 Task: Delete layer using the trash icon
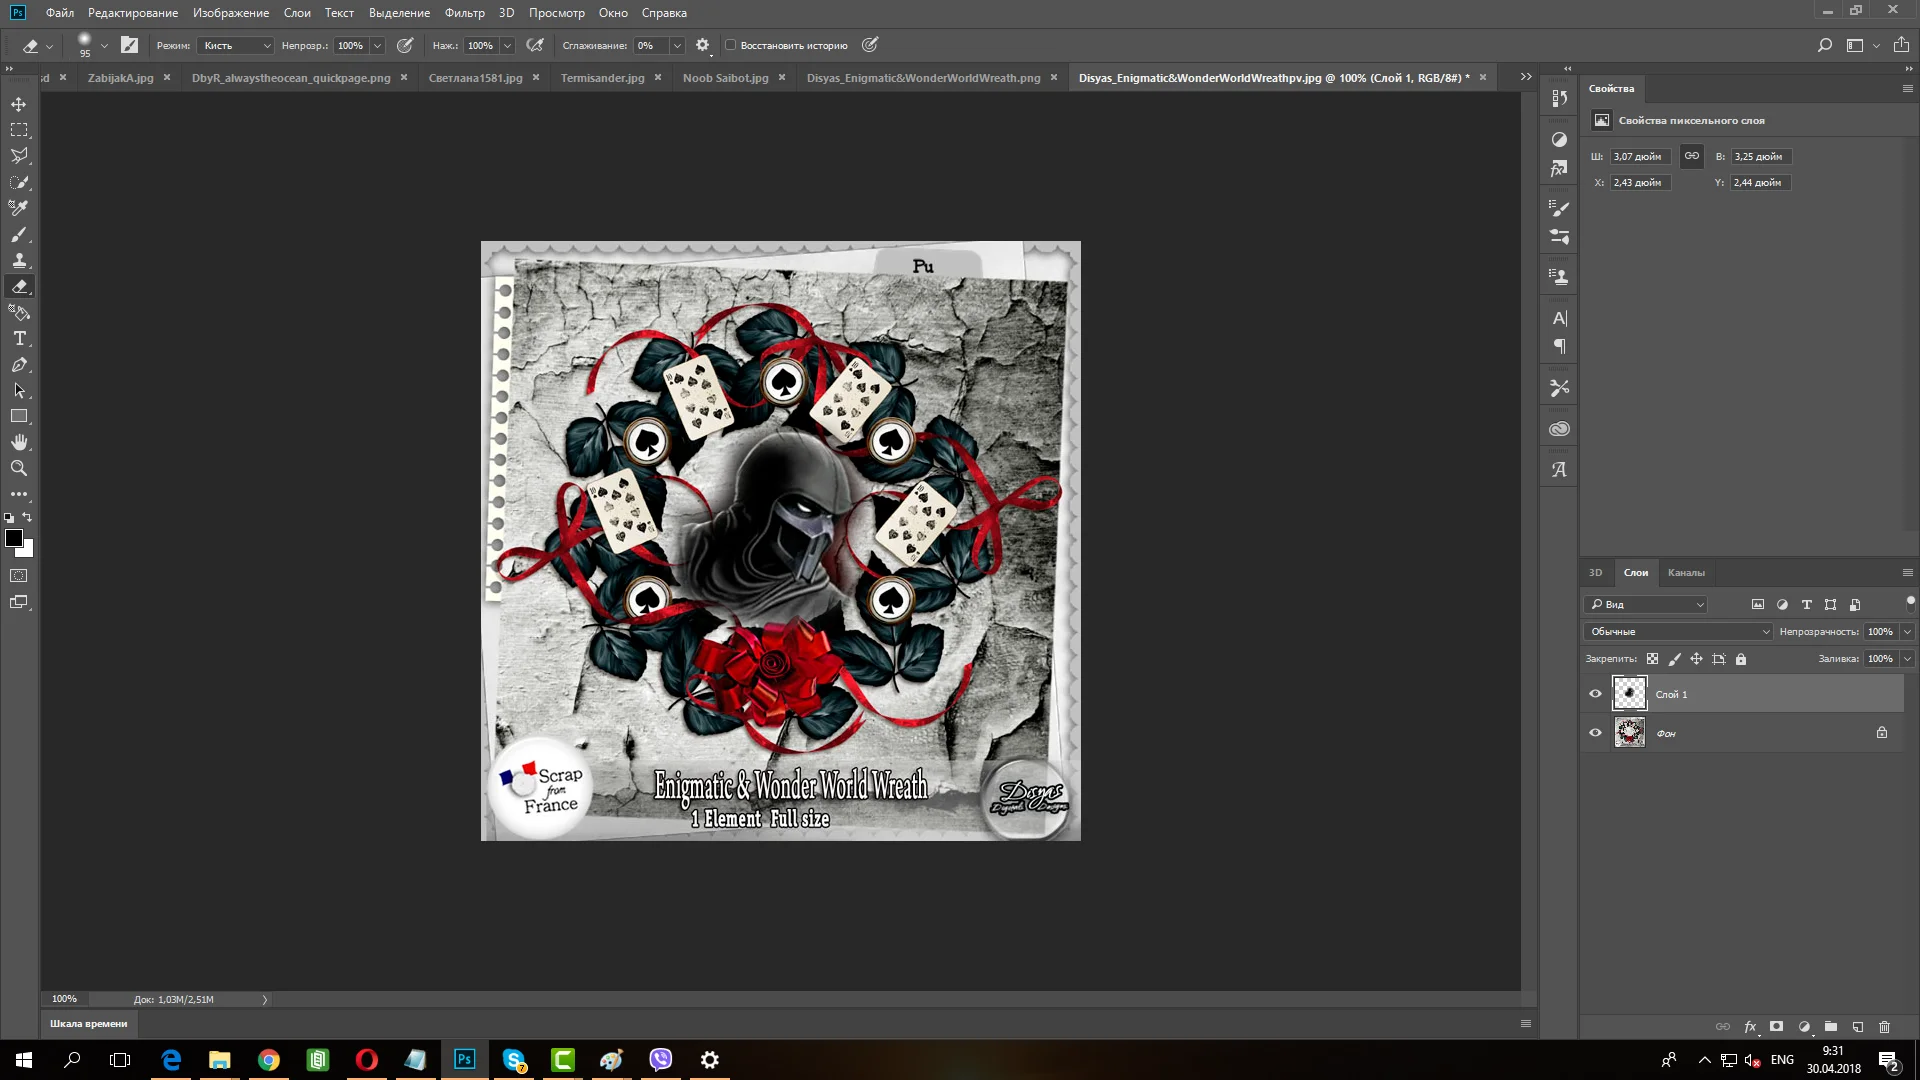click(x=1884, y=1027)
